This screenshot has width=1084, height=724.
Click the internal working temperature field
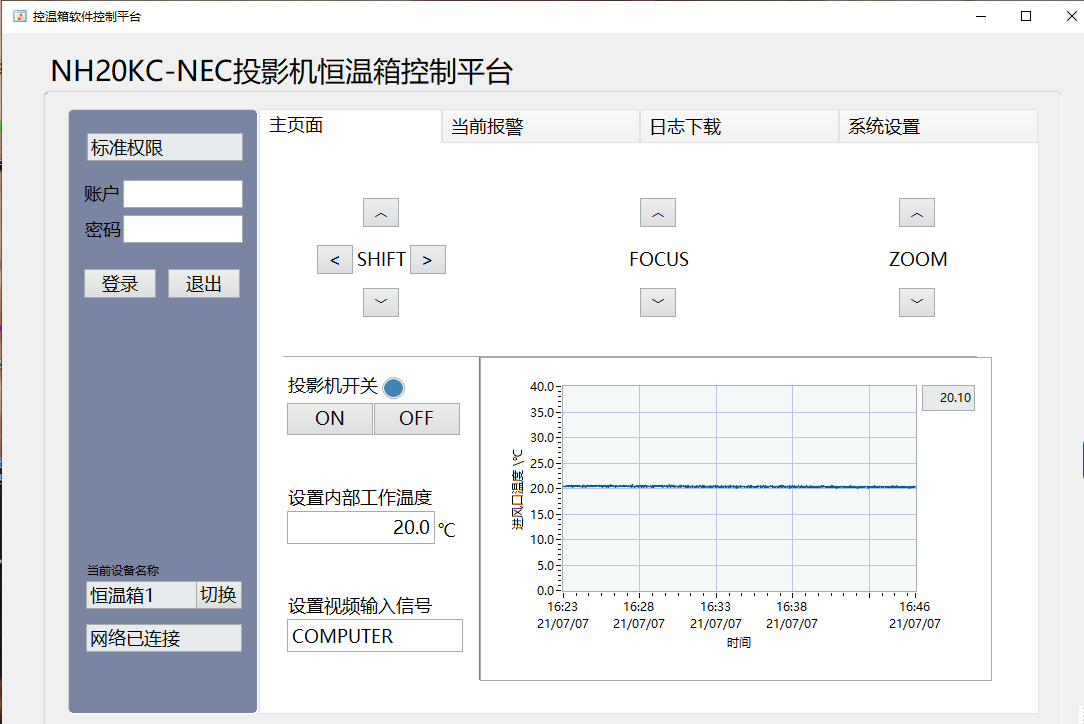point(361,528)
